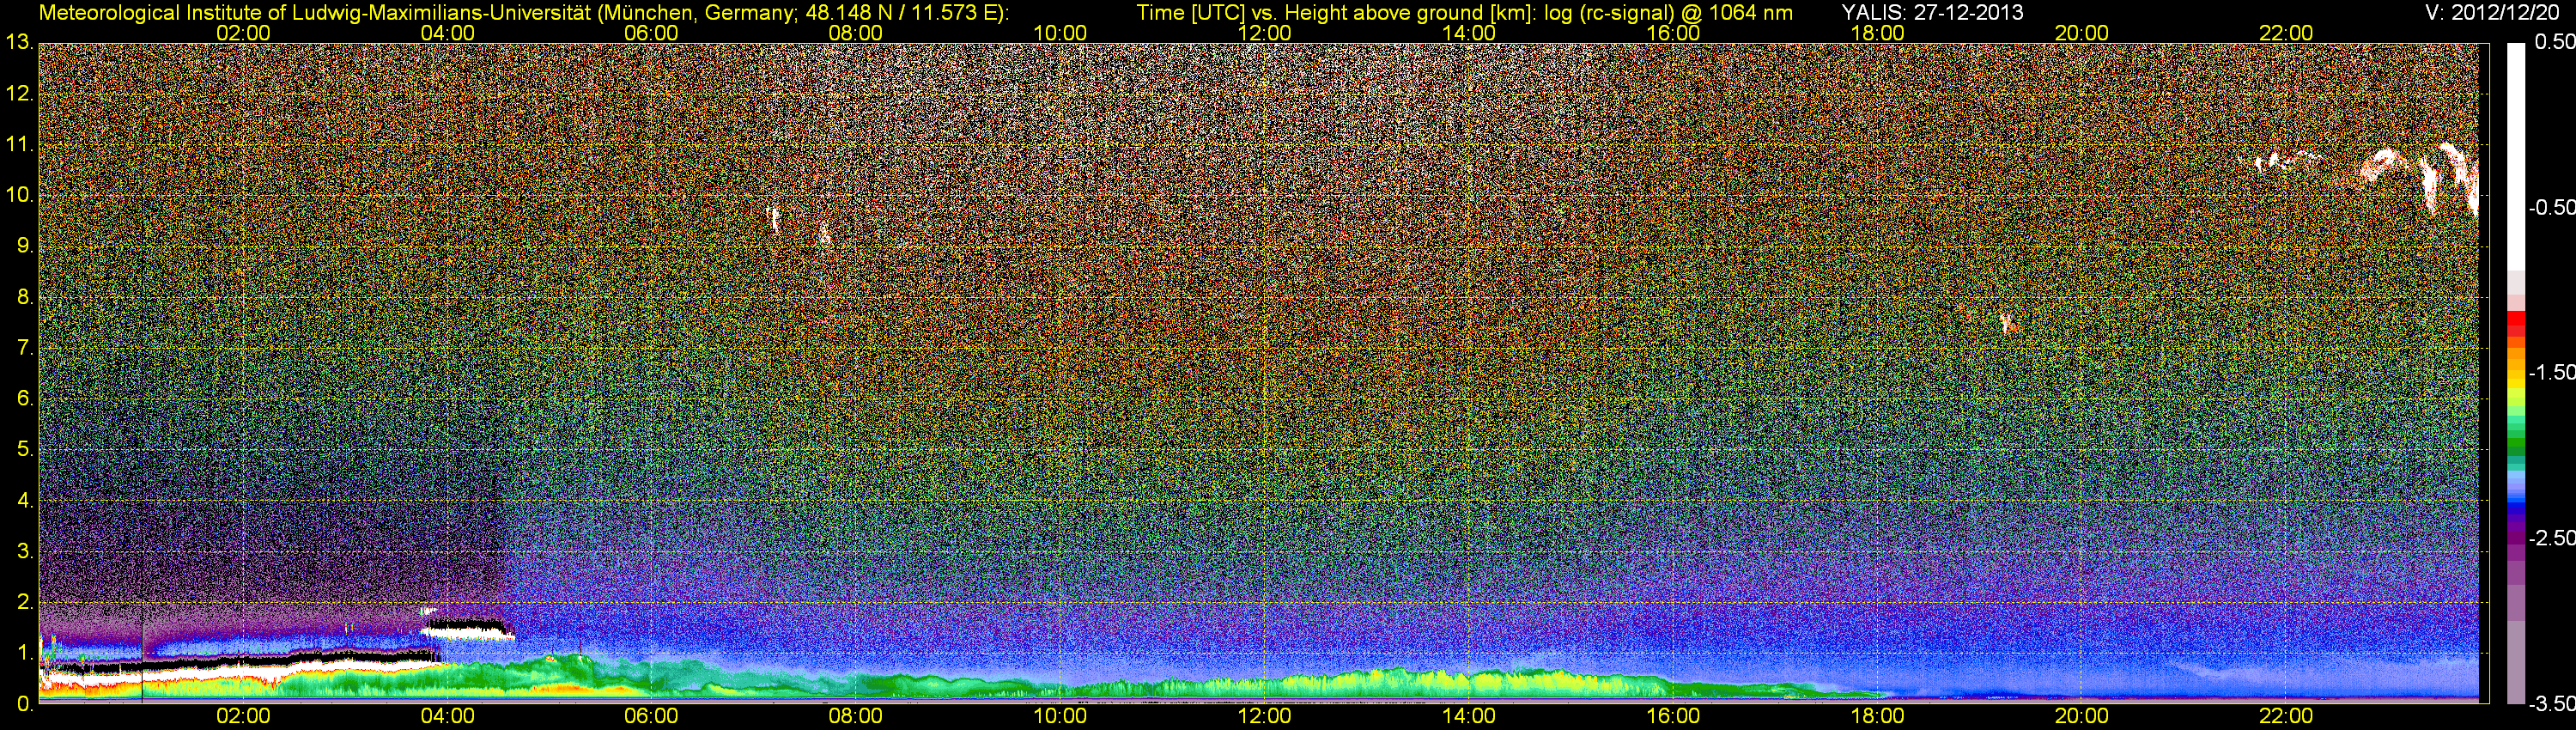Screen dimensions: 2576x730
Task: Click the 10:00 label on the bottom time axis
Action: [x=1060, y=716]
